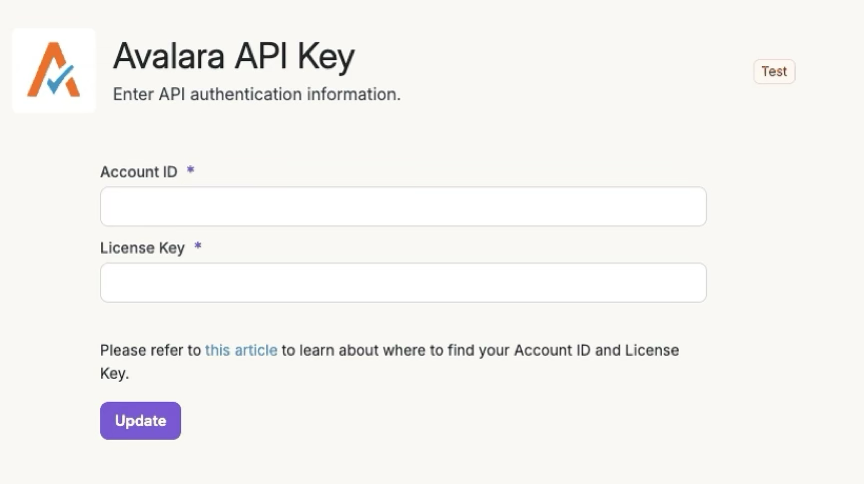Click the Account ID field label
This screenshot has height=484, width=864.
(139, 172)
